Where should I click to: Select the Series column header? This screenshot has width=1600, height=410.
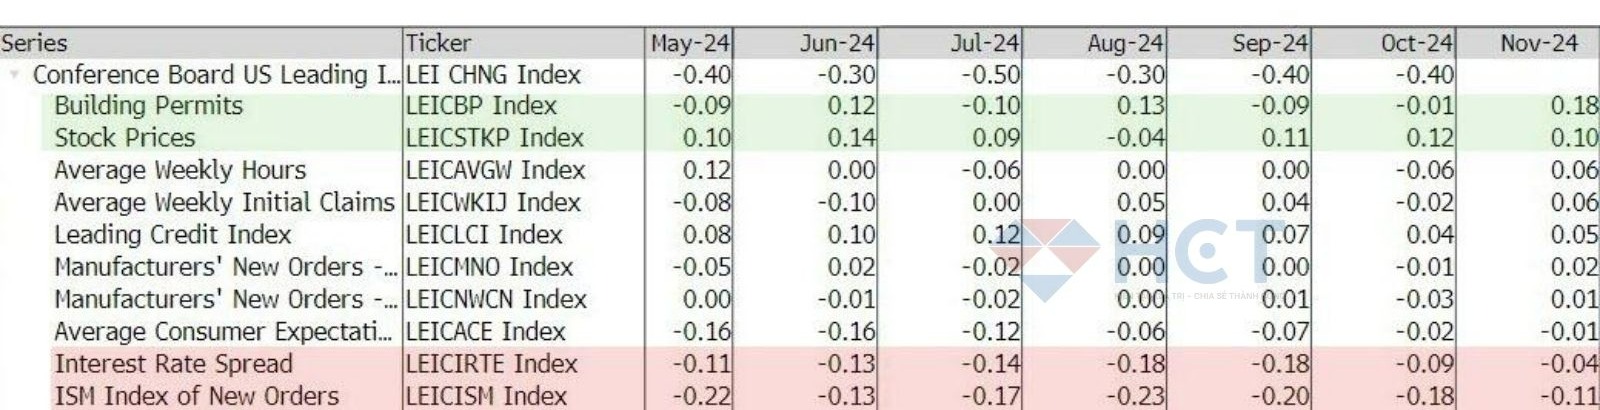pos(34,43)
